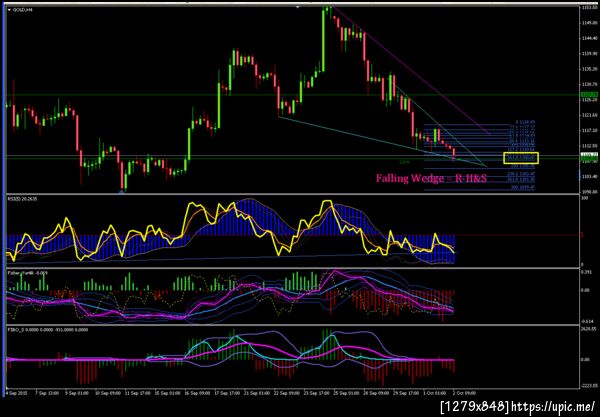Image resolution: width=600 pixels, height=417 pixels.
Task: Open the dropdown arrow beside GOLD,H4
Action: pyautogui.click(x=10, y=10)
